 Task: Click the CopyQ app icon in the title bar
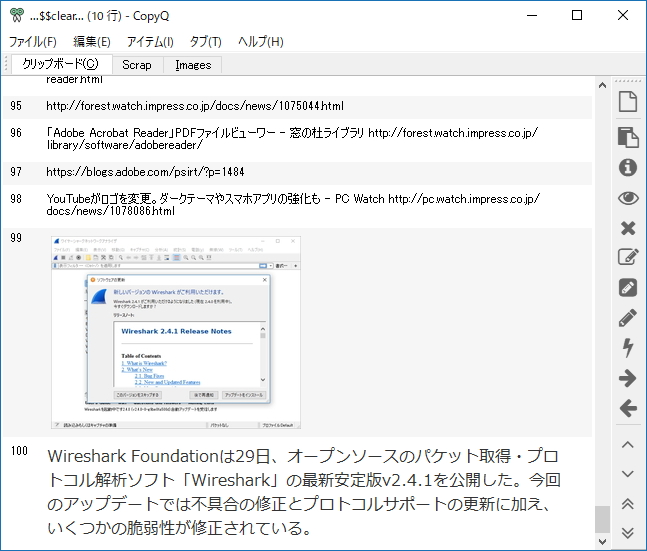point(17,15)
